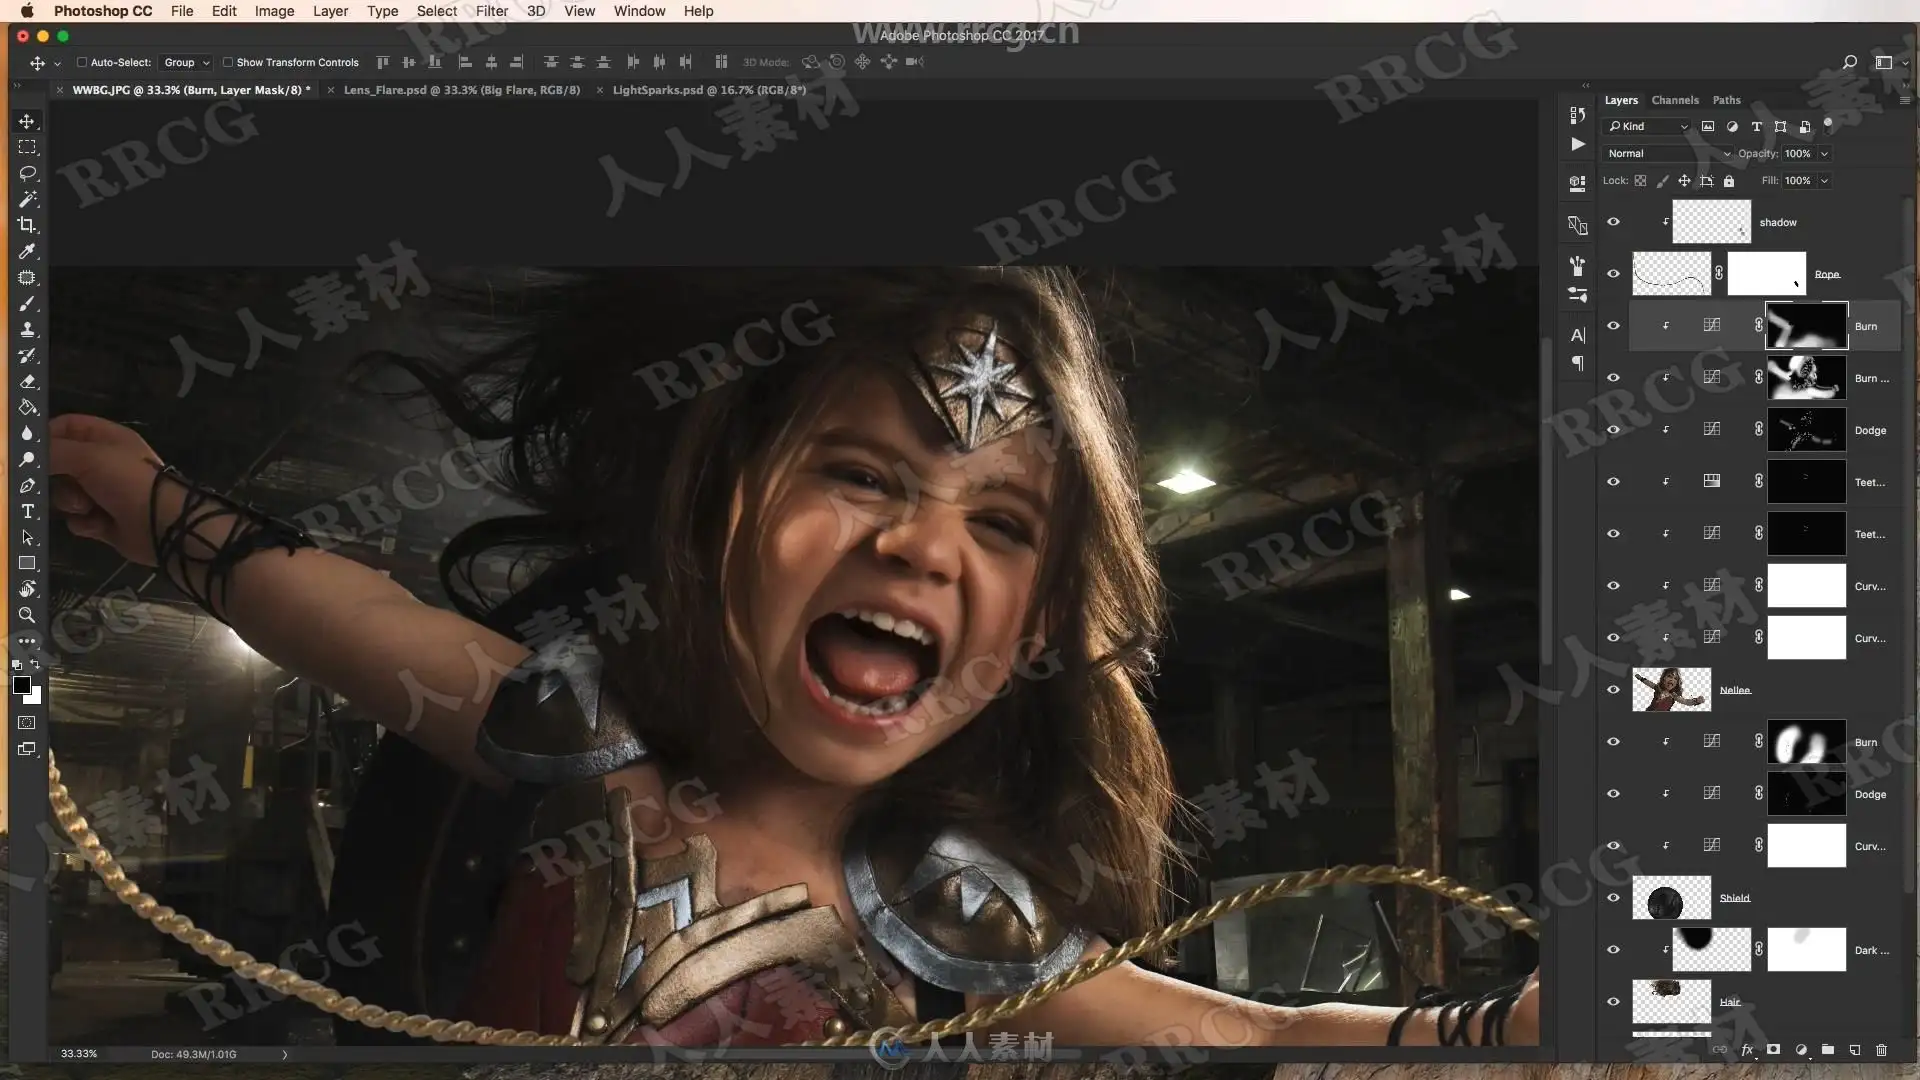Select the Lasso tool

pyautogui.click(x=27, y=173)
